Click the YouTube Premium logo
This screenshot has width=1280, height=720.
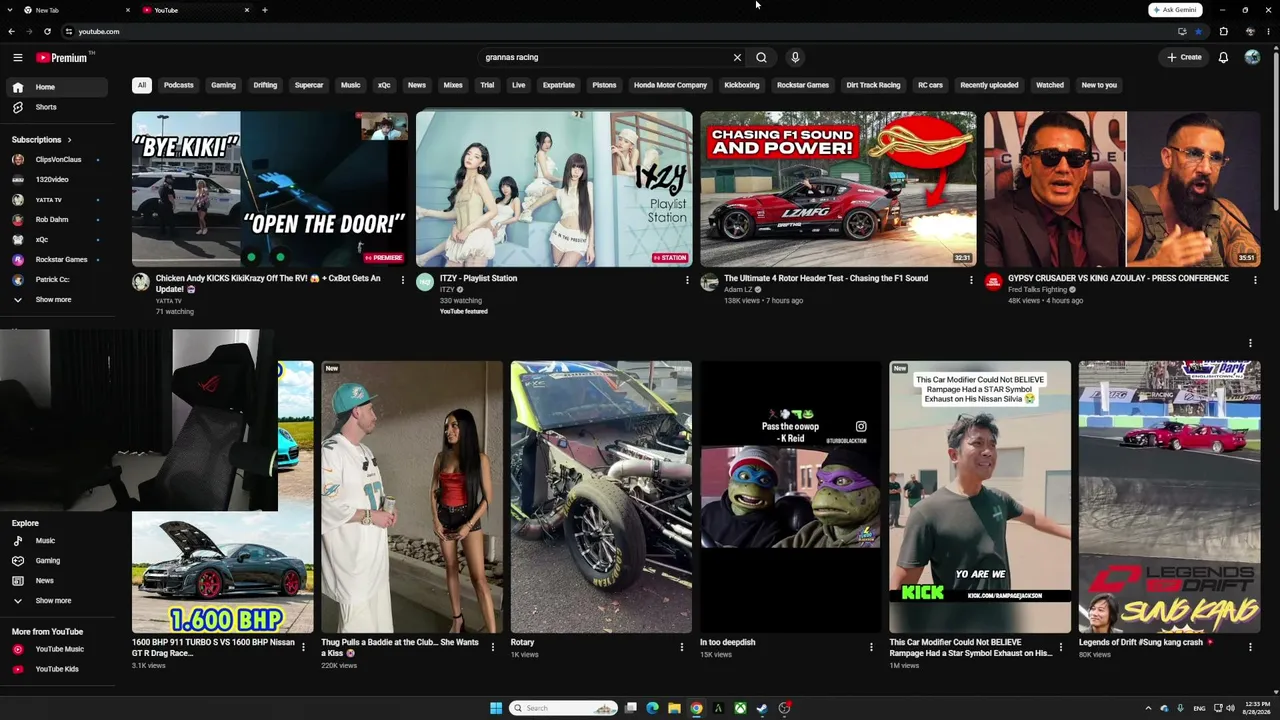tap(62, 58)
